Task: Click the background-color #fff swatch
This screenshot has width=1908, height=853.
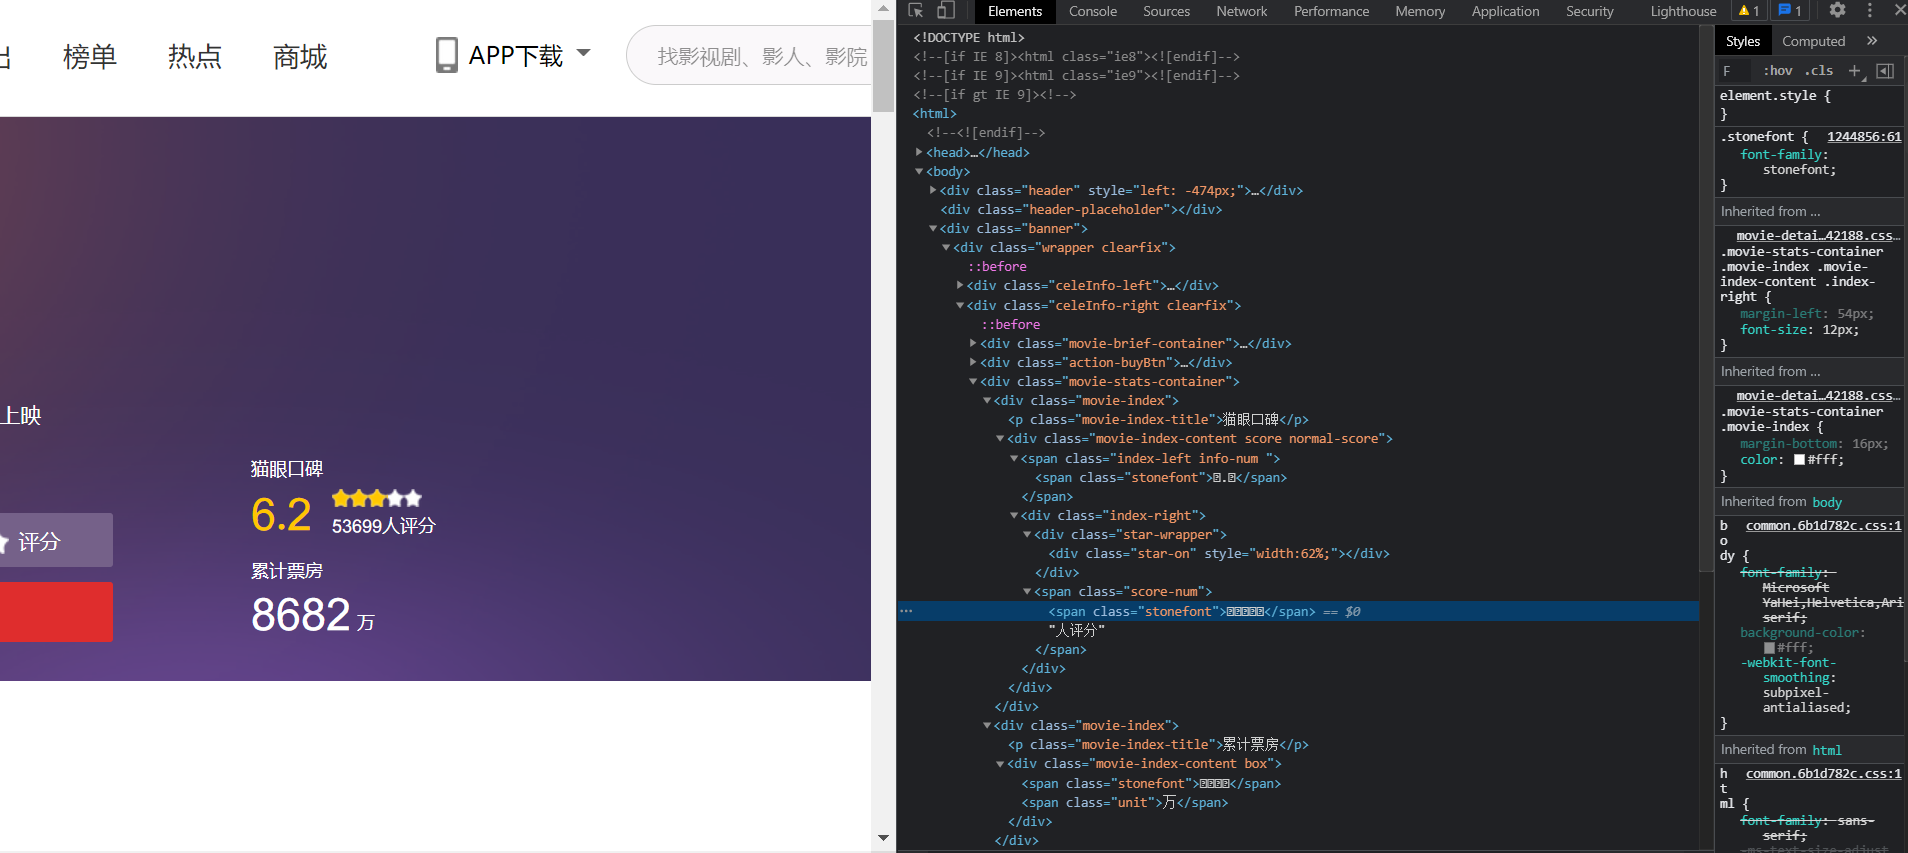Action: (x=1770, y=648)
